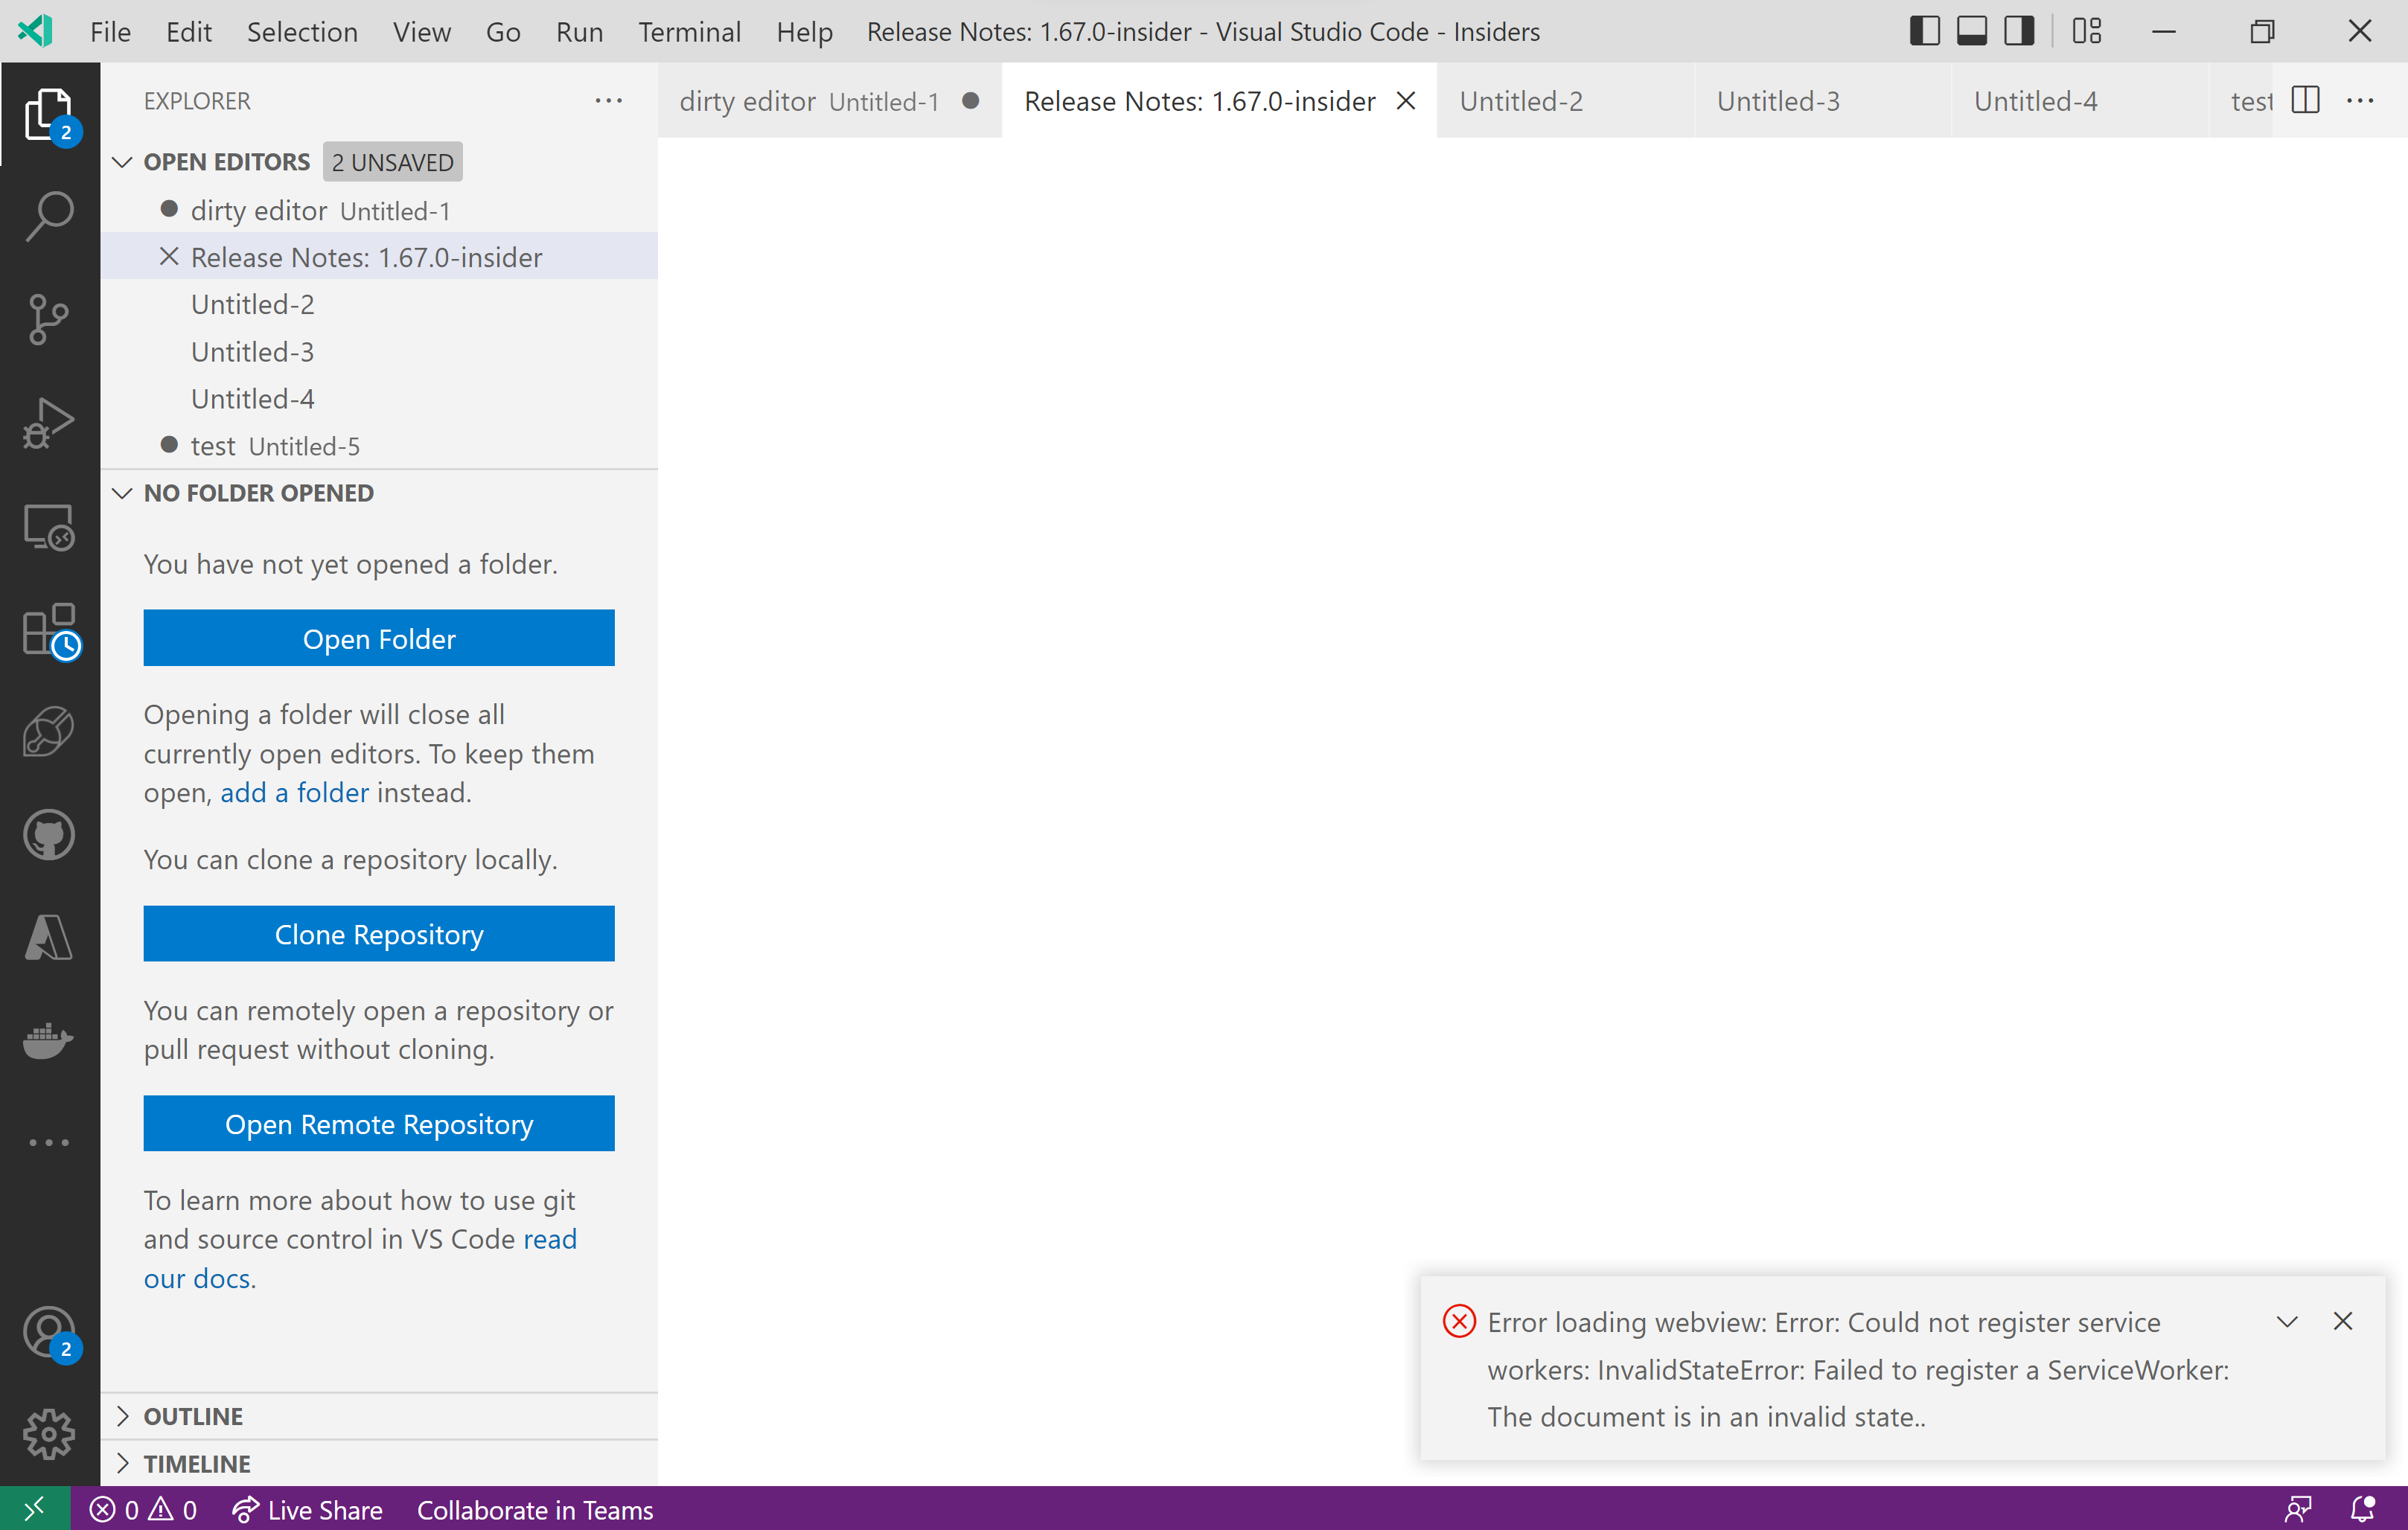The height and width of the screenshot is (1530, 2408).
Task: Split the editor to the right
Action: (2305, 100)
